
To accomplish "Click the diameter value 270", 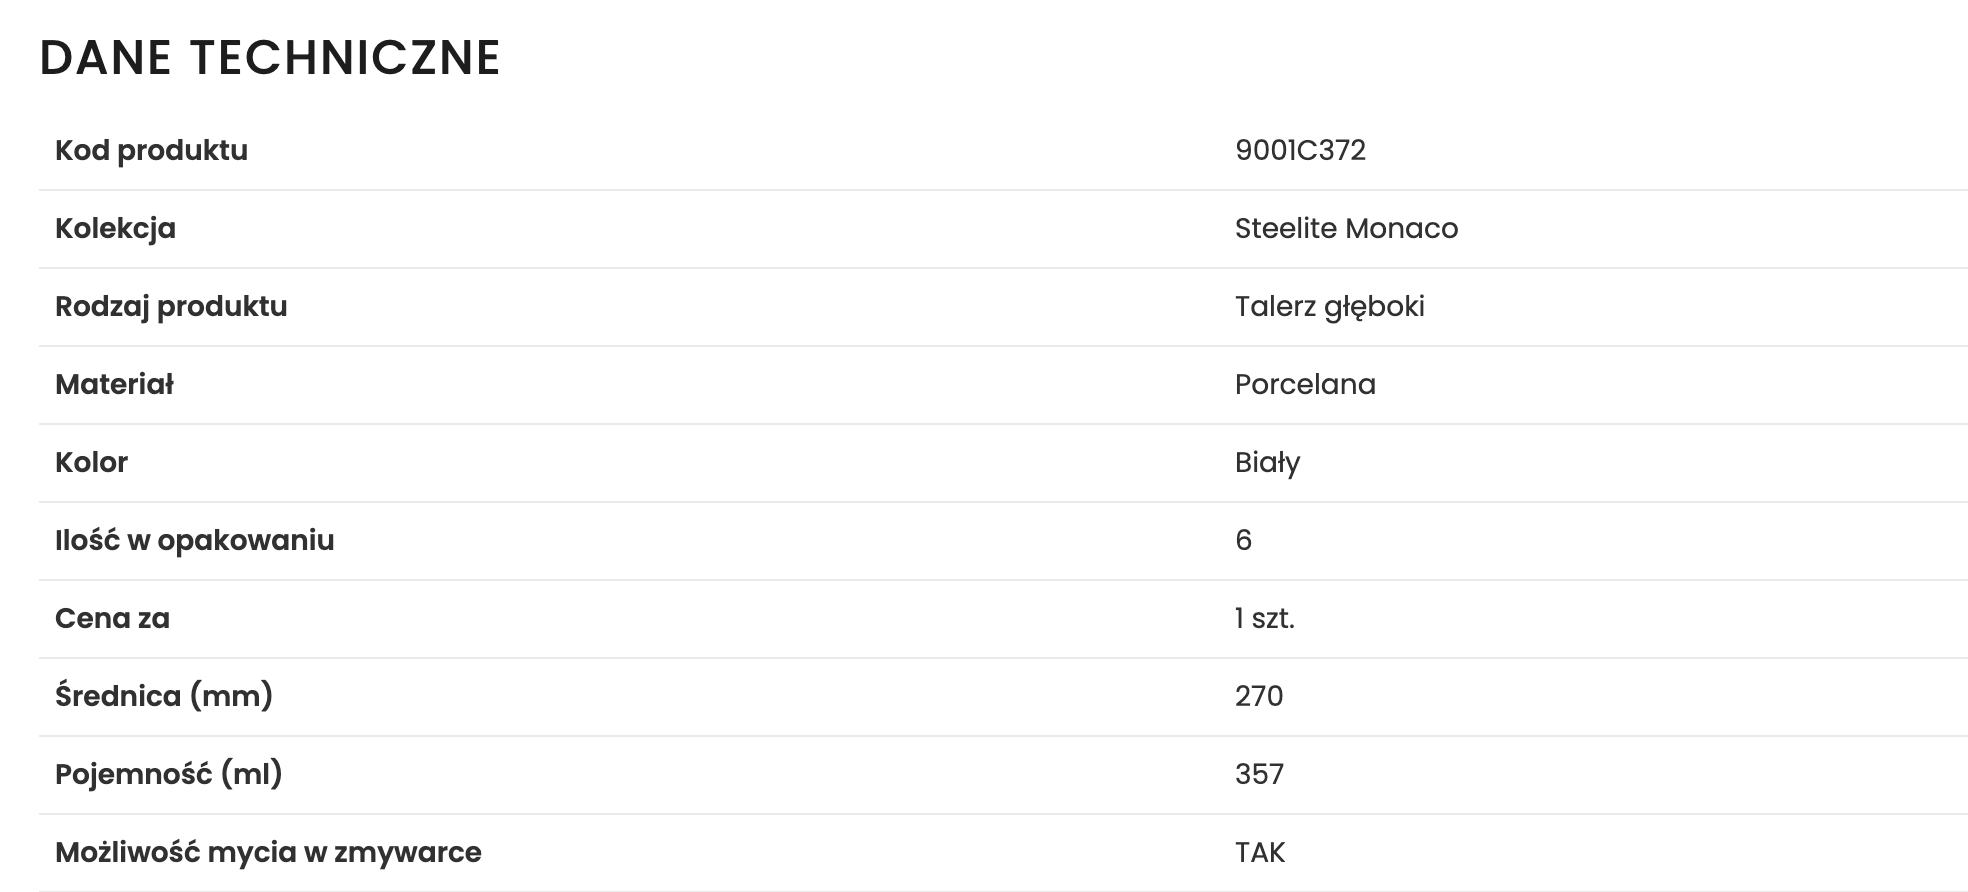I will coord(1258,696).
